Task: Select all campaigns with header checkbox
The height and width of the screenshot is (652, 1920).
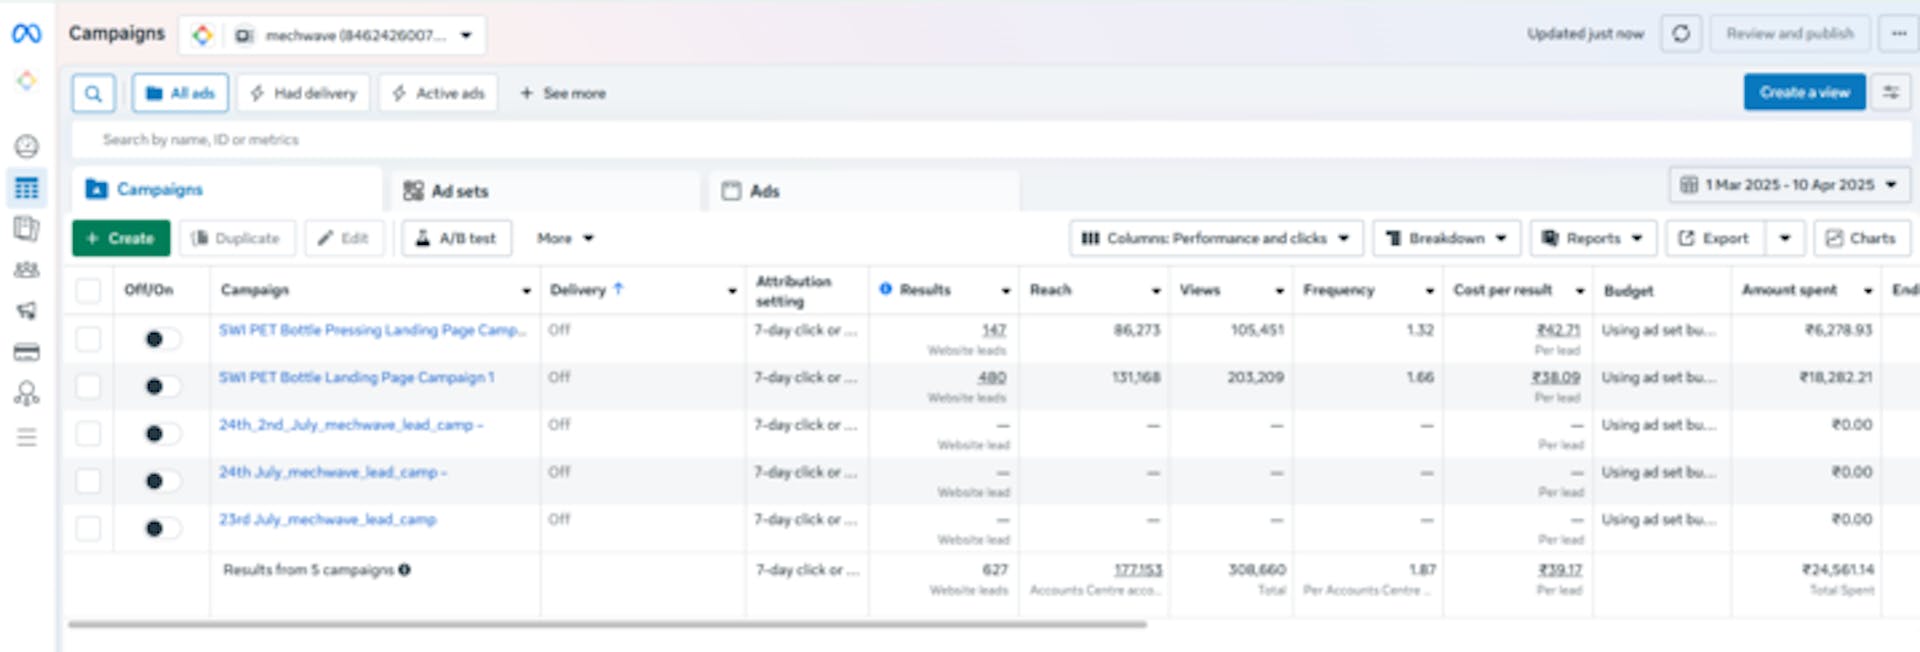Action: 89,290
